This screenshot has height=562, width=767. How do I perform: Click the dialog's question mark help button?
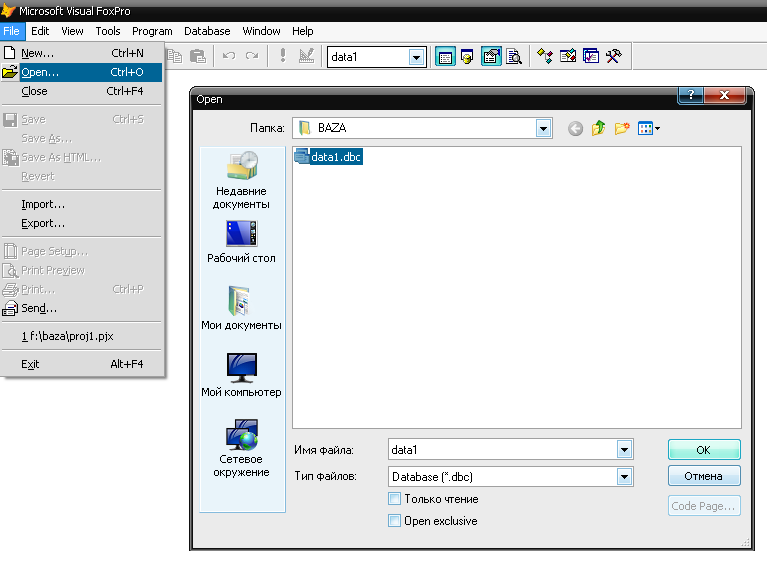pos(691,95)
